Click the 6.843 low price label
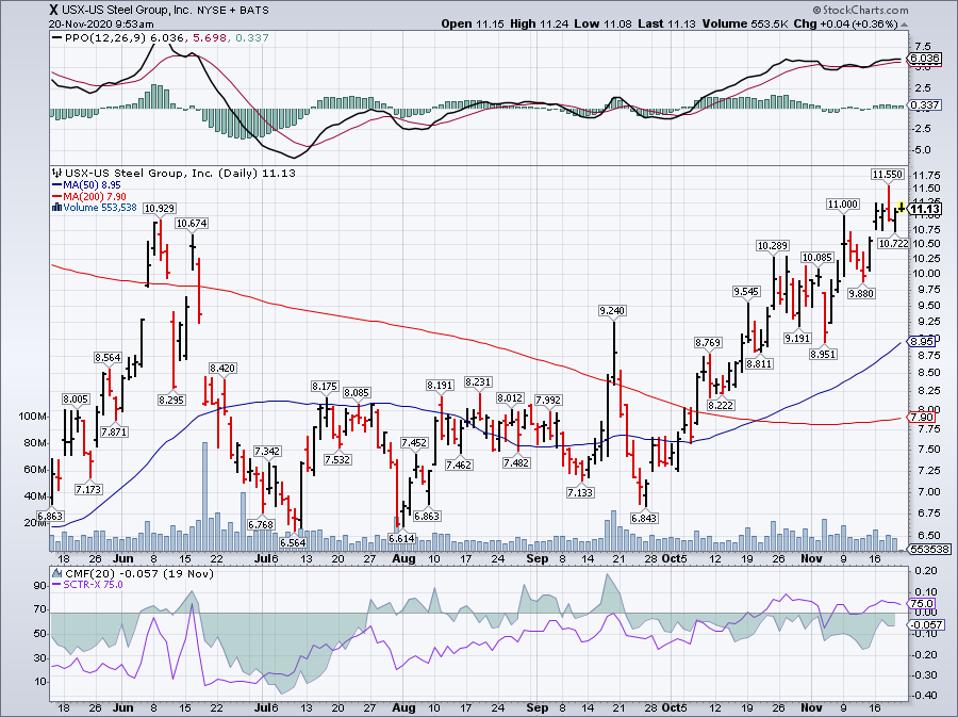 point(645,518)
